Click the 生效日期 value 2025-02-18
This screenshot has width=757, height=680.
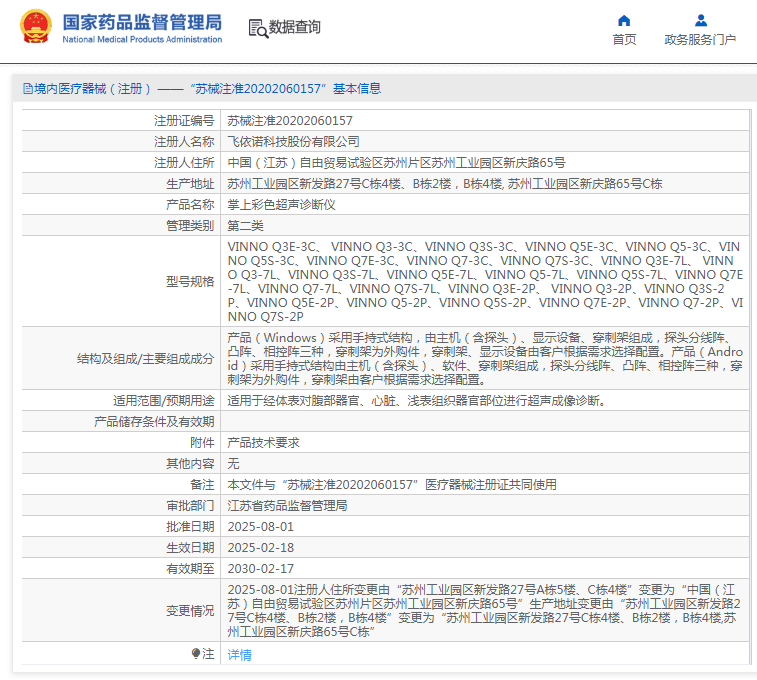(x=260, y=547)
